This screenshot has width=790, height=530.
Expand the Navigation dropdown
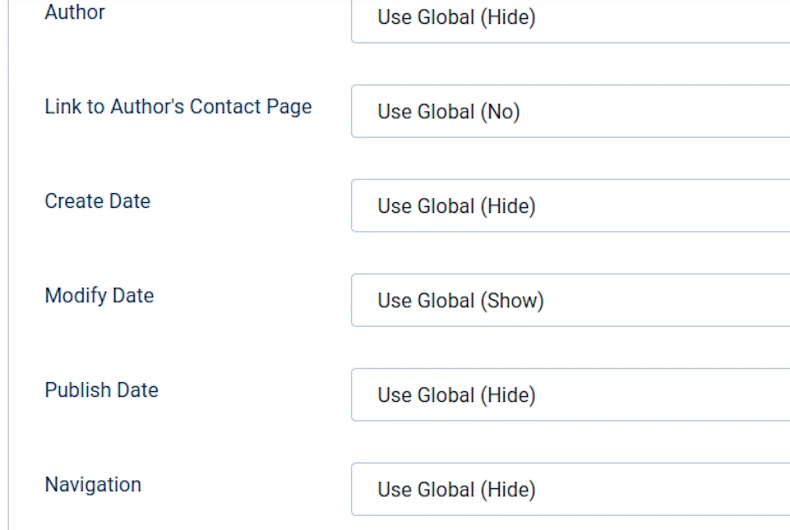click(x=570, y=489)
